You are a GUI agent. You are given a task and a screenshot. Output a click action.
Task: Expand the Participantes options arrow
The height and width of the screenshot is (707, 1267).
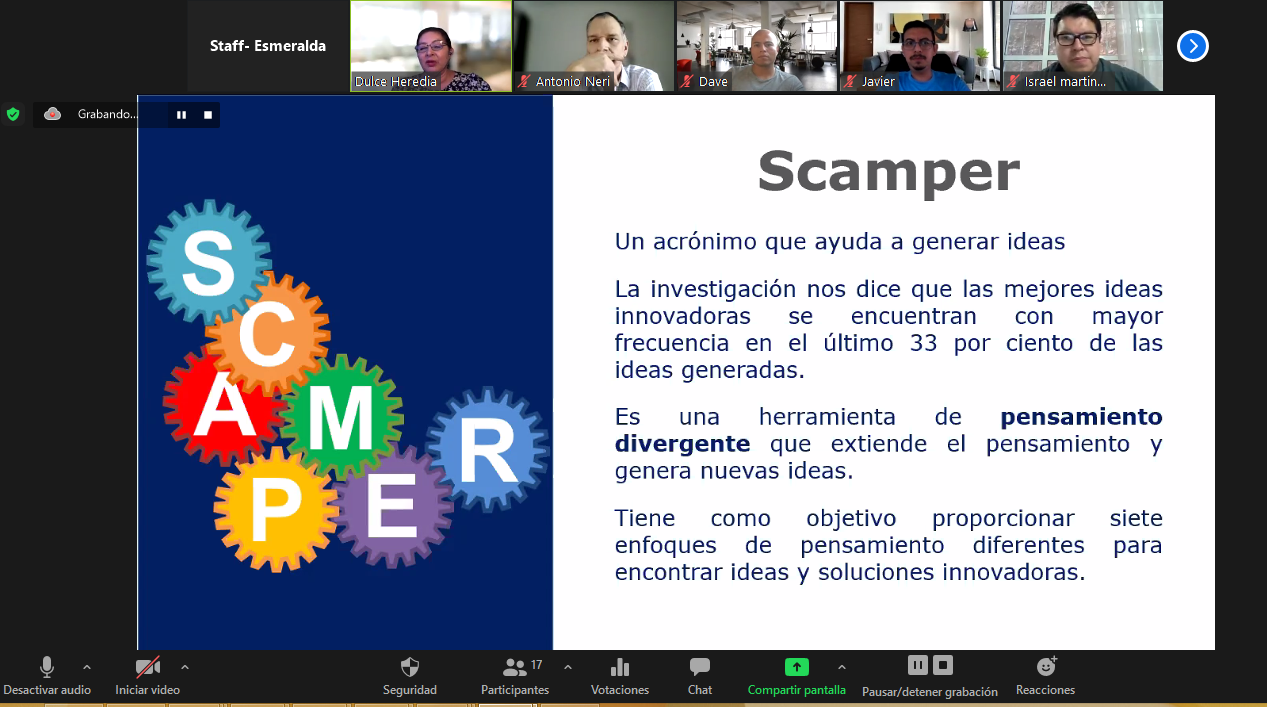click(x=568, y=667)
